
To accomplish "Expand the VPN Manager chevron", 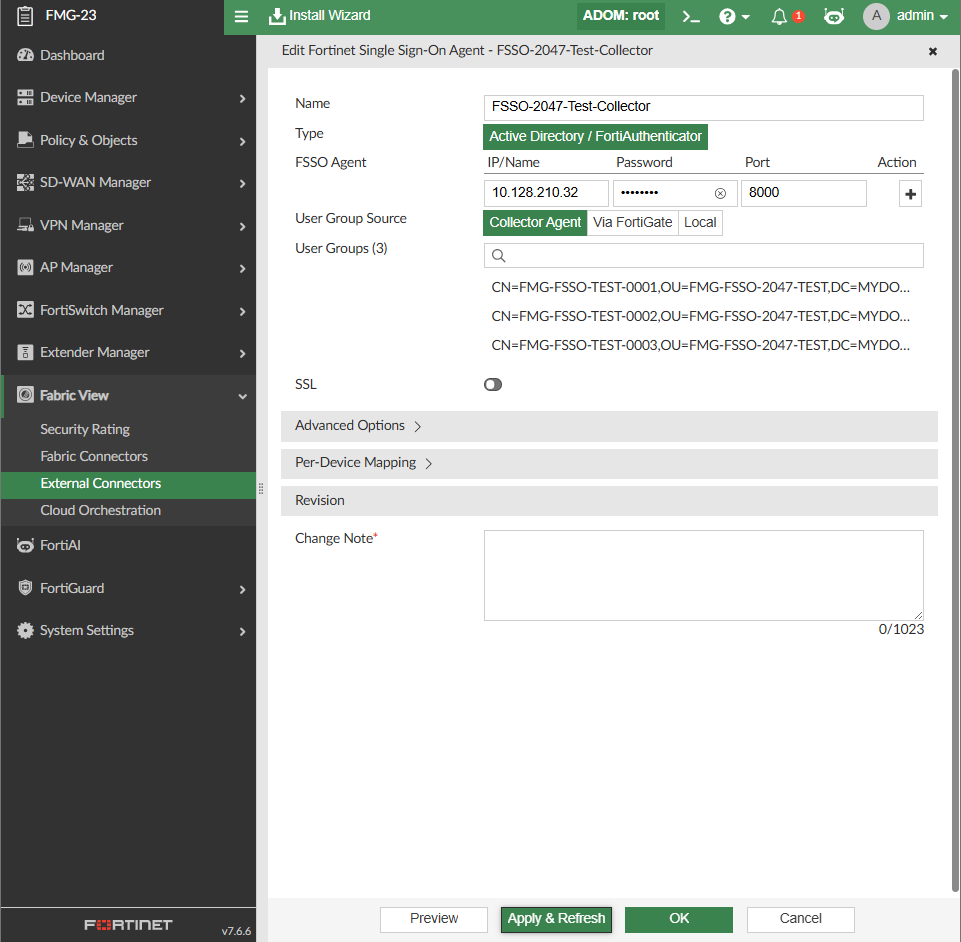I will [x=243, y=227].
